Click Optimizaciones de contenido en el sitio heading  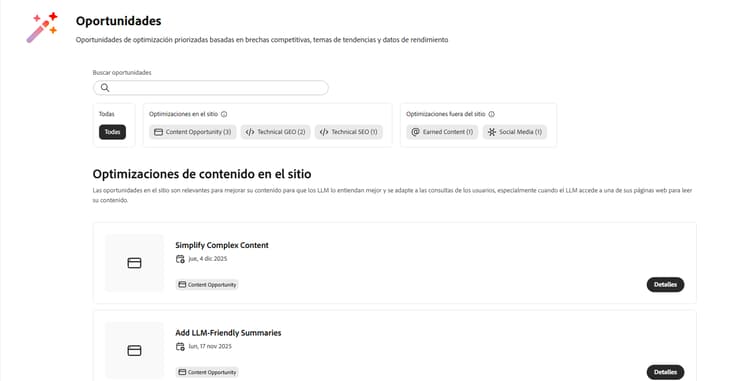pos(202,174)
